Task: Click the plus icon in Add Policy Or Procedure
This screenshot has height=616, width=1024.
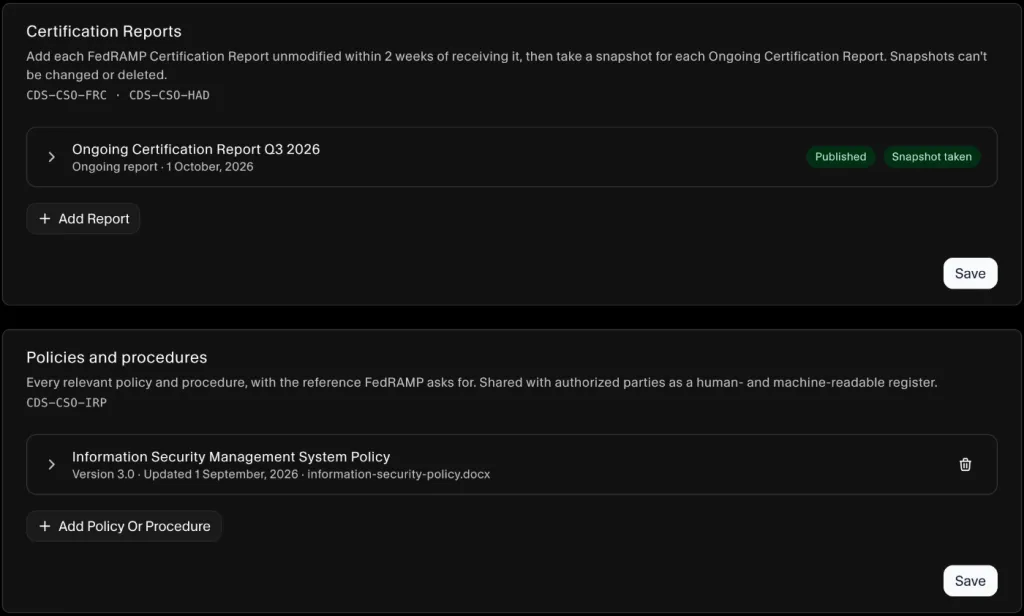Action: (44, 526)
